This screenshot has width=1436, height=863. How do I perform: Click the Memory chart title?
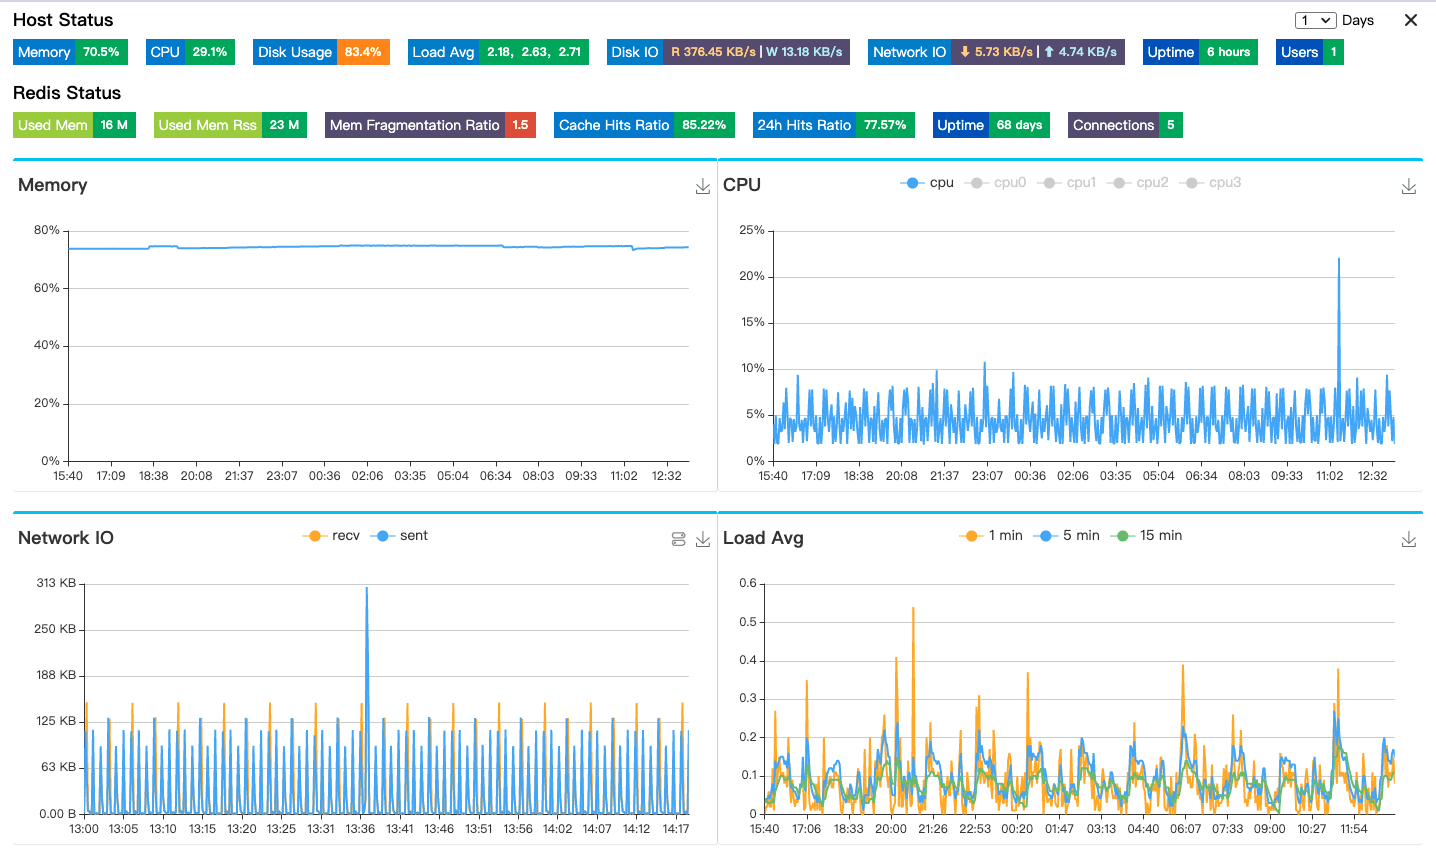pyautogui.click(x=53, y=185)
